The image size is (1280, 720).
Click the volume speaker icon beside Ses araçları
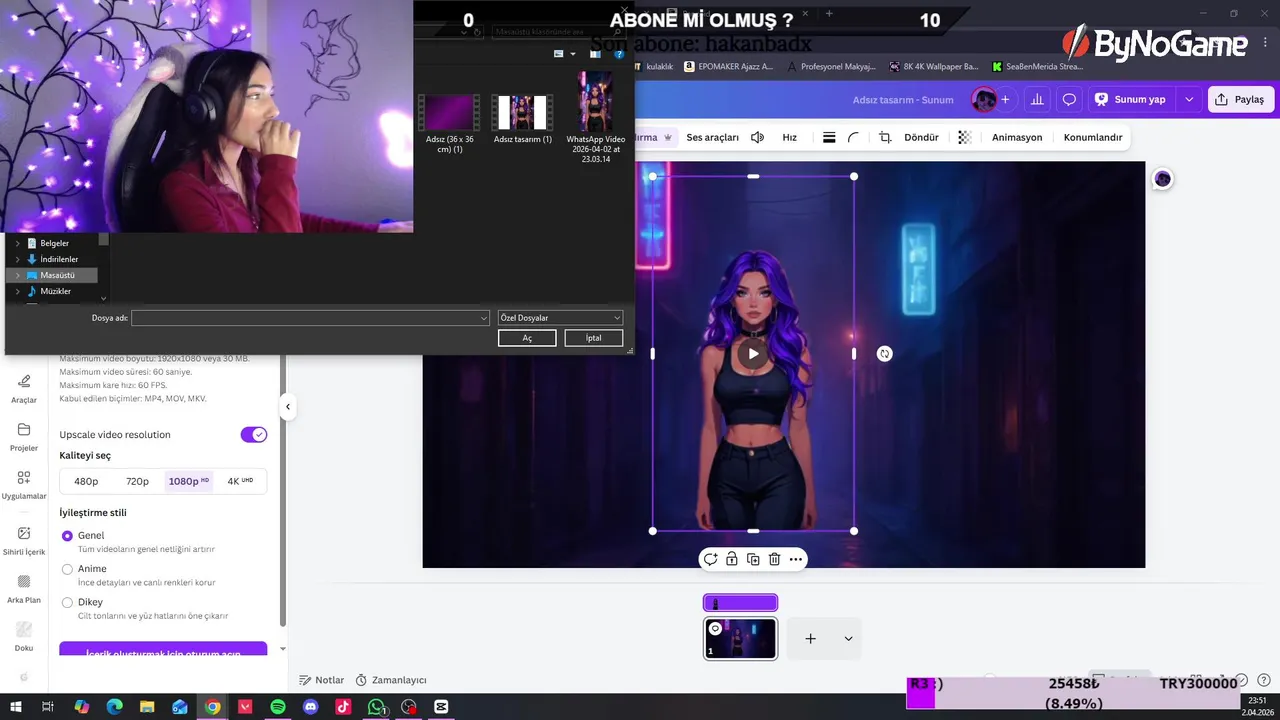(757, 137)
